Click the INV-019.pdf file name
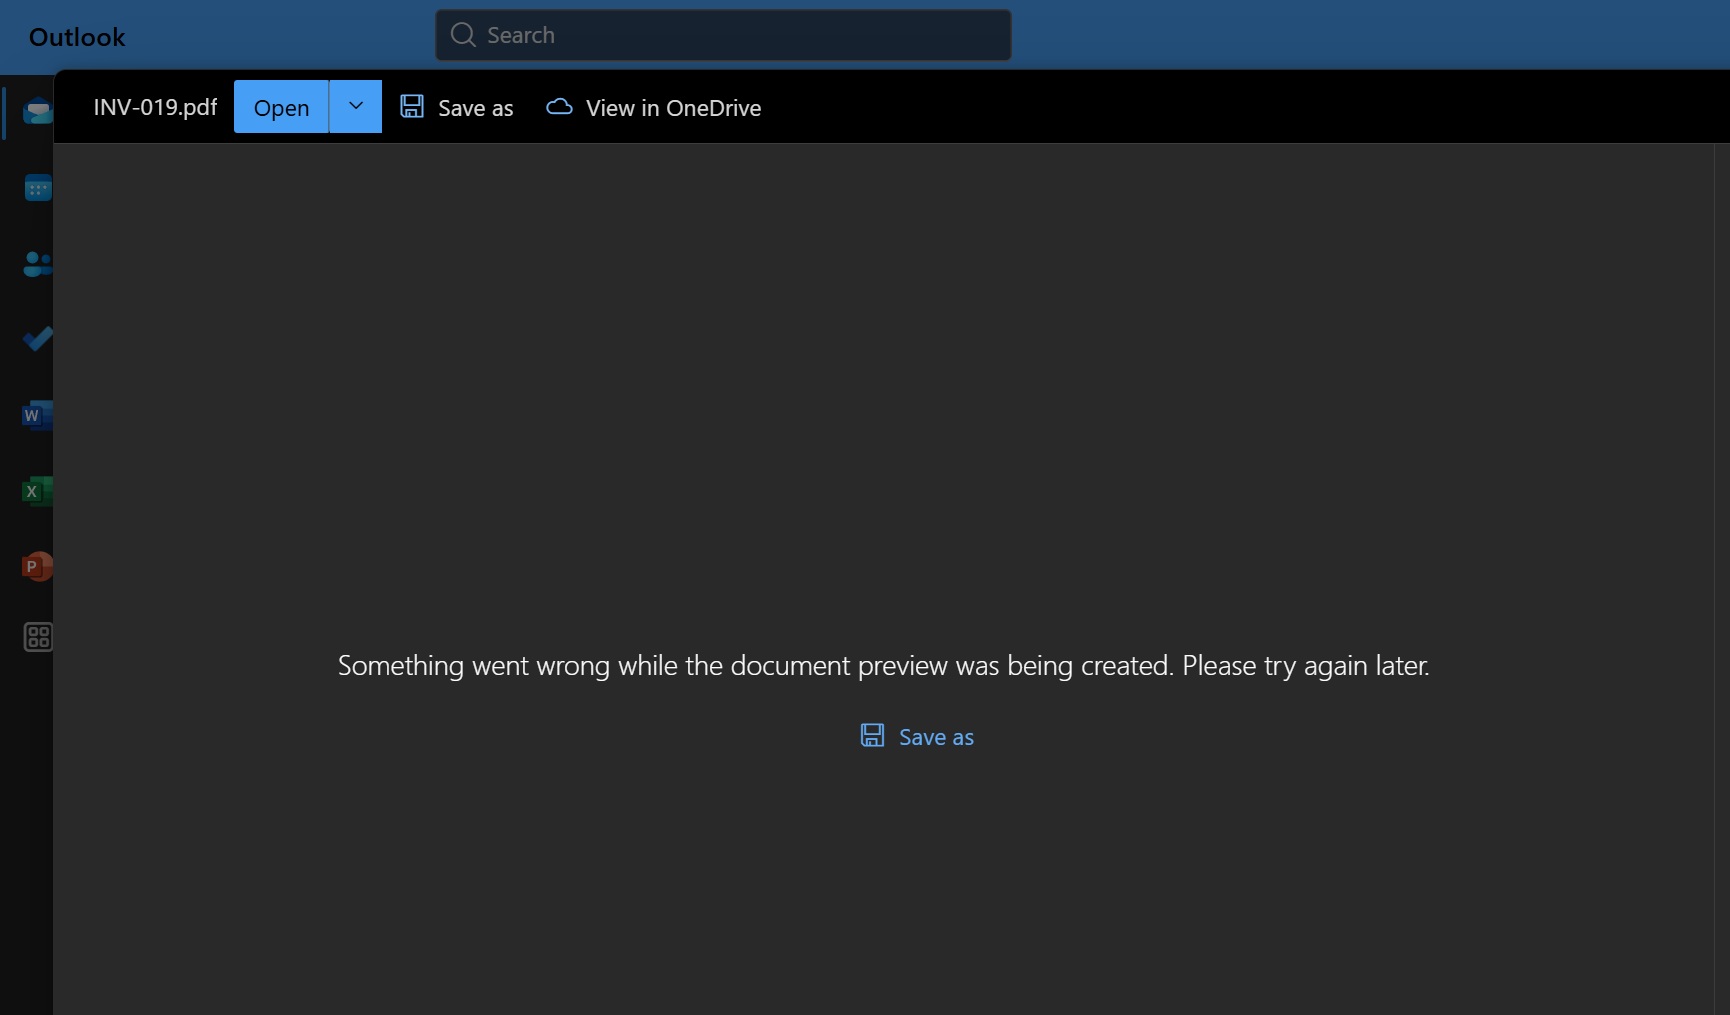Image resolution: width=1730 pixels, height=1015 pixels. pyautogui.click(x=155, y=107)
